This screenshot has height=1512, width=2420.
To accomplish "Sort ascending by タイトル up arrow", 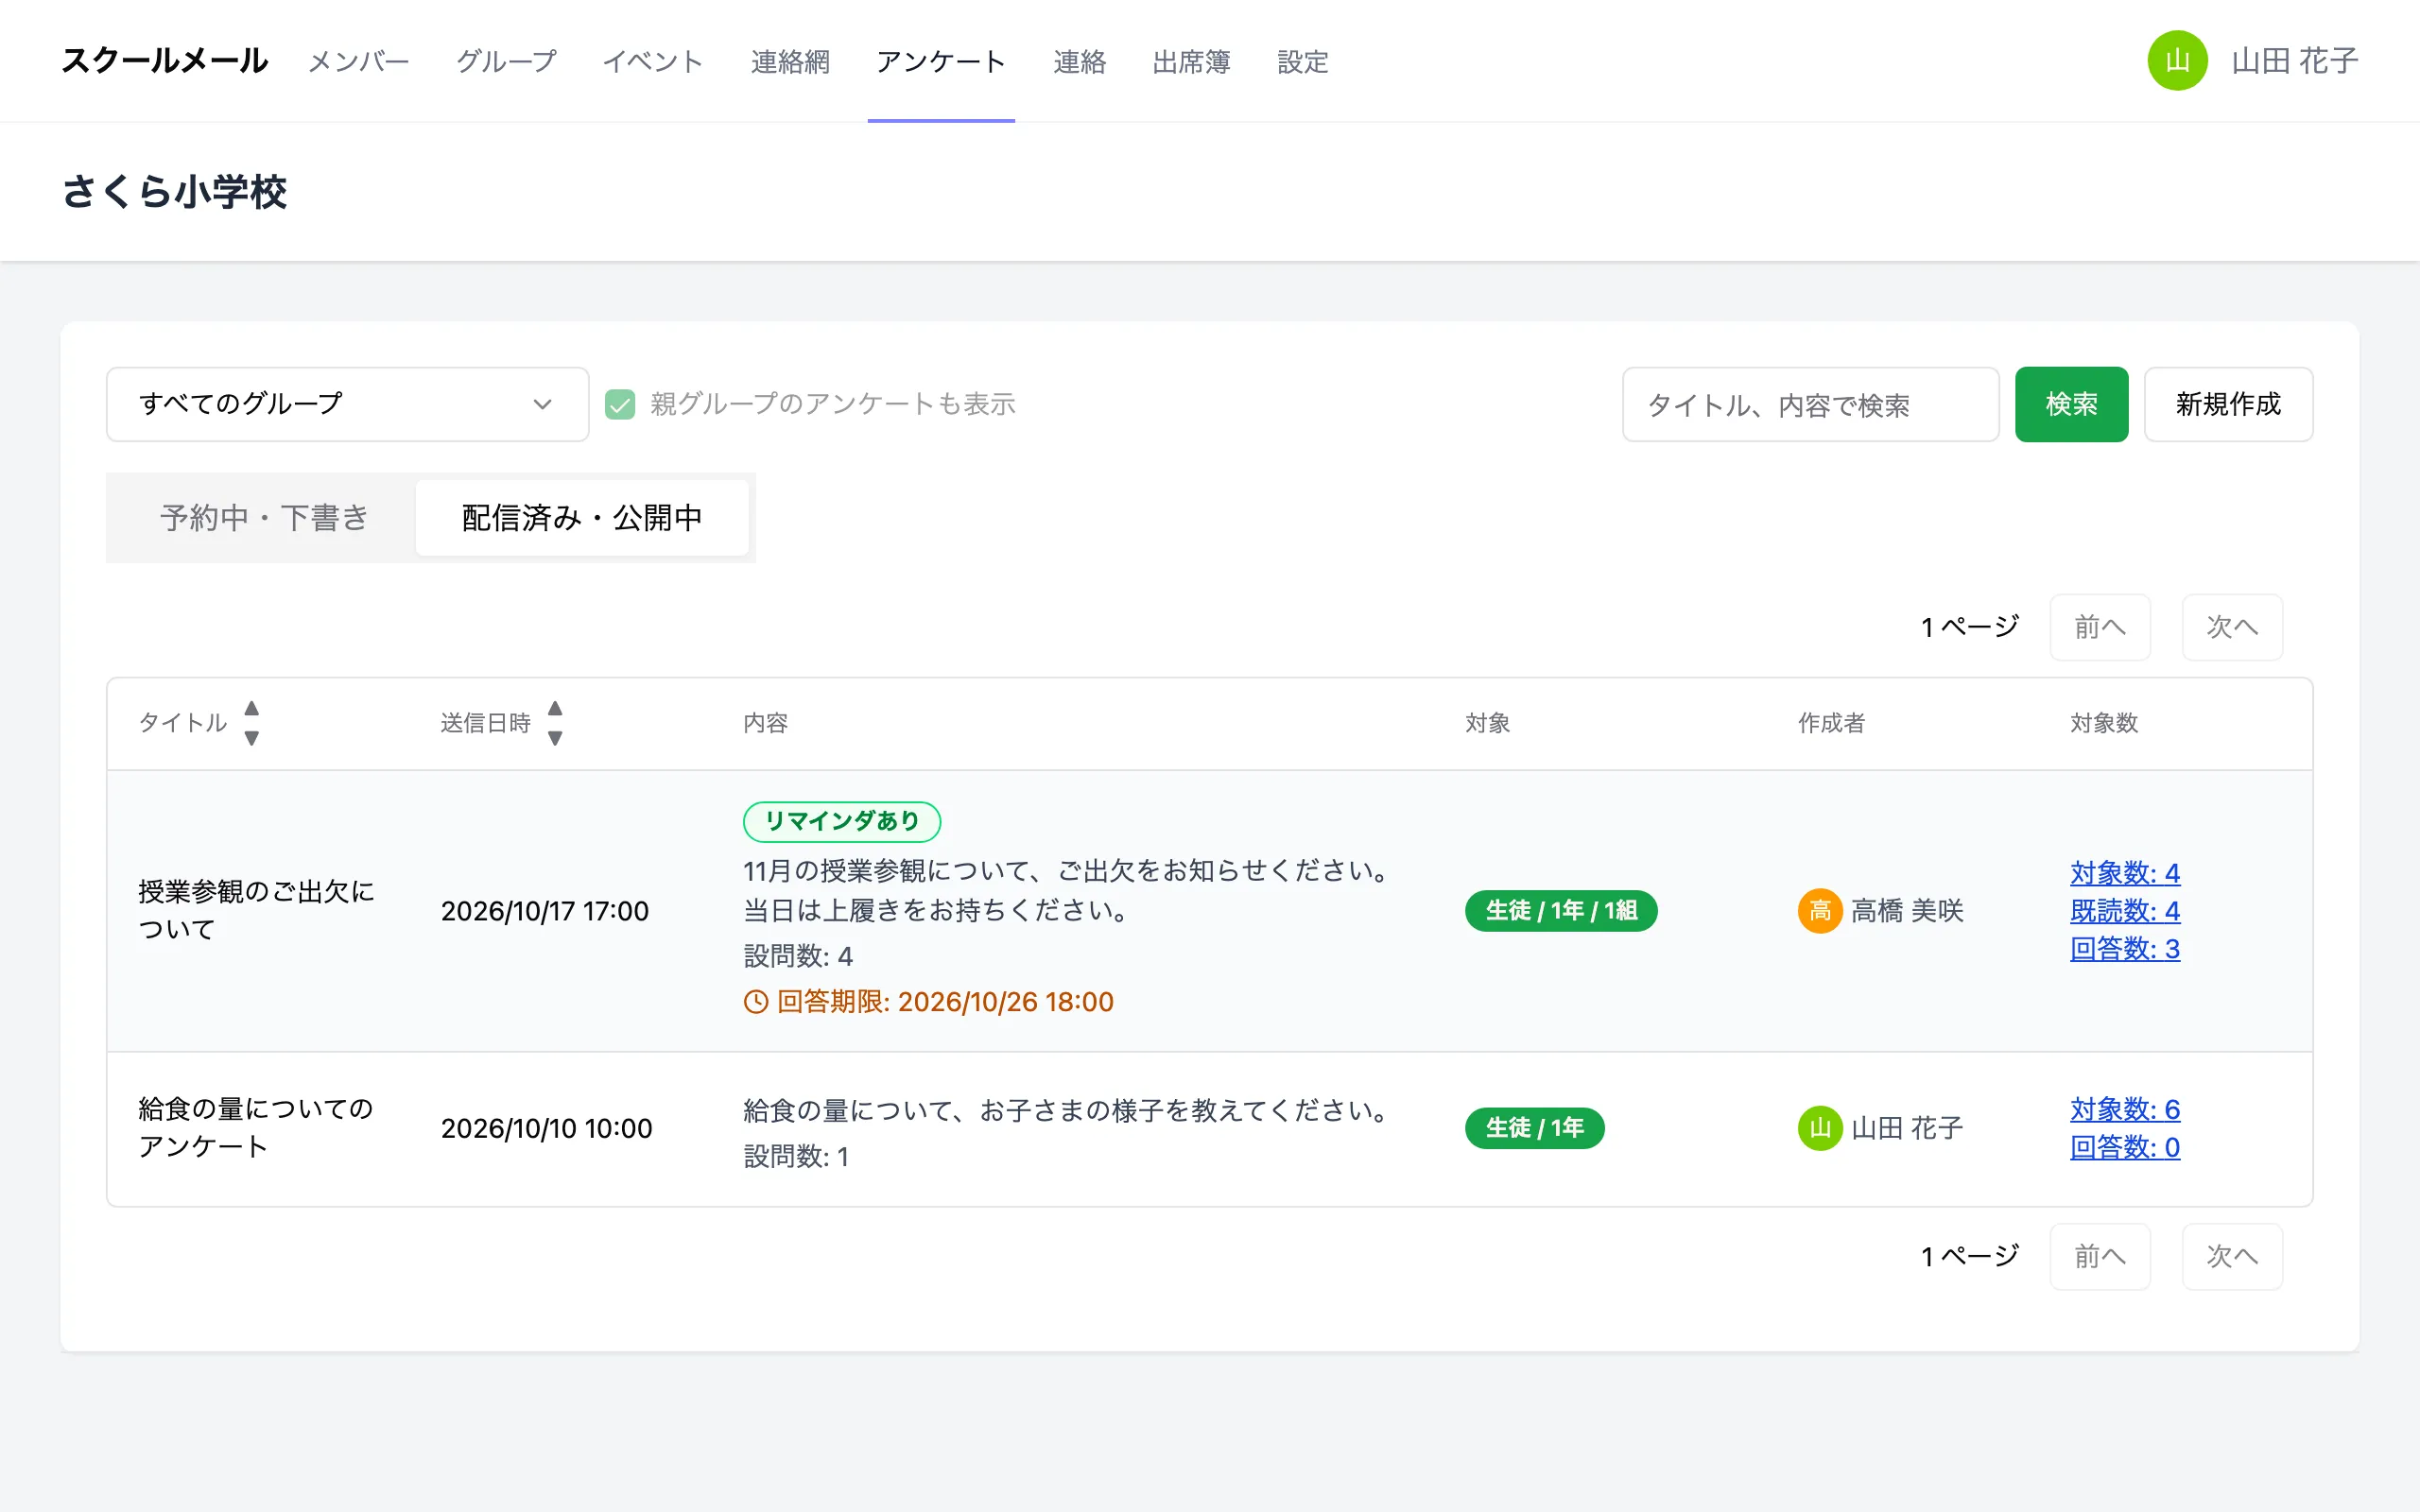I will pyautogui.click(x=252, y=708).
